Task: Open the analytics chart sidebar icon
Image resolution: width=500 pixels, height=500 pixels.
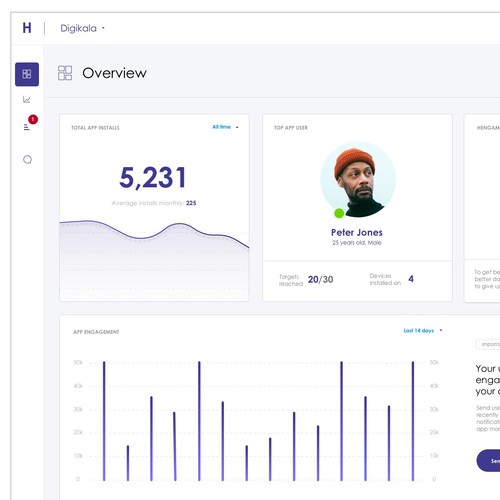Action: point(27,99)
